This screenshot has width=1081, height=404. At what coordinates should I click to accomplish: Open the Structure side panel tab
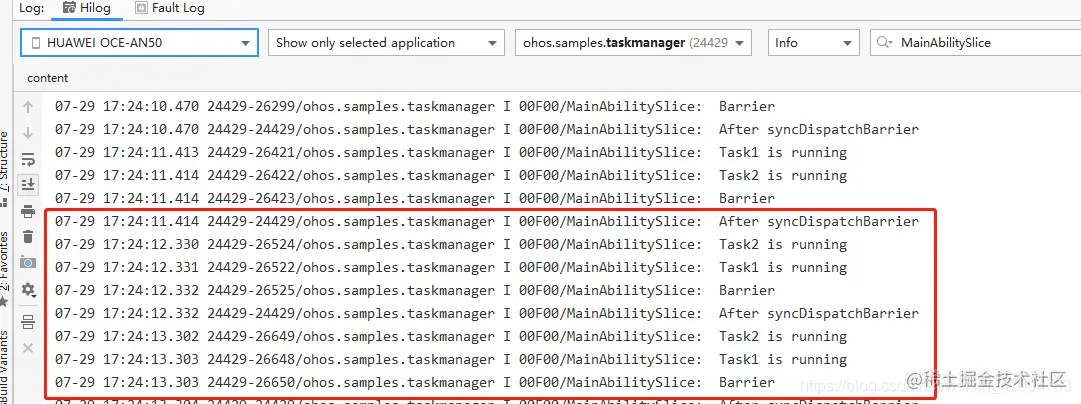click(4, 168)
